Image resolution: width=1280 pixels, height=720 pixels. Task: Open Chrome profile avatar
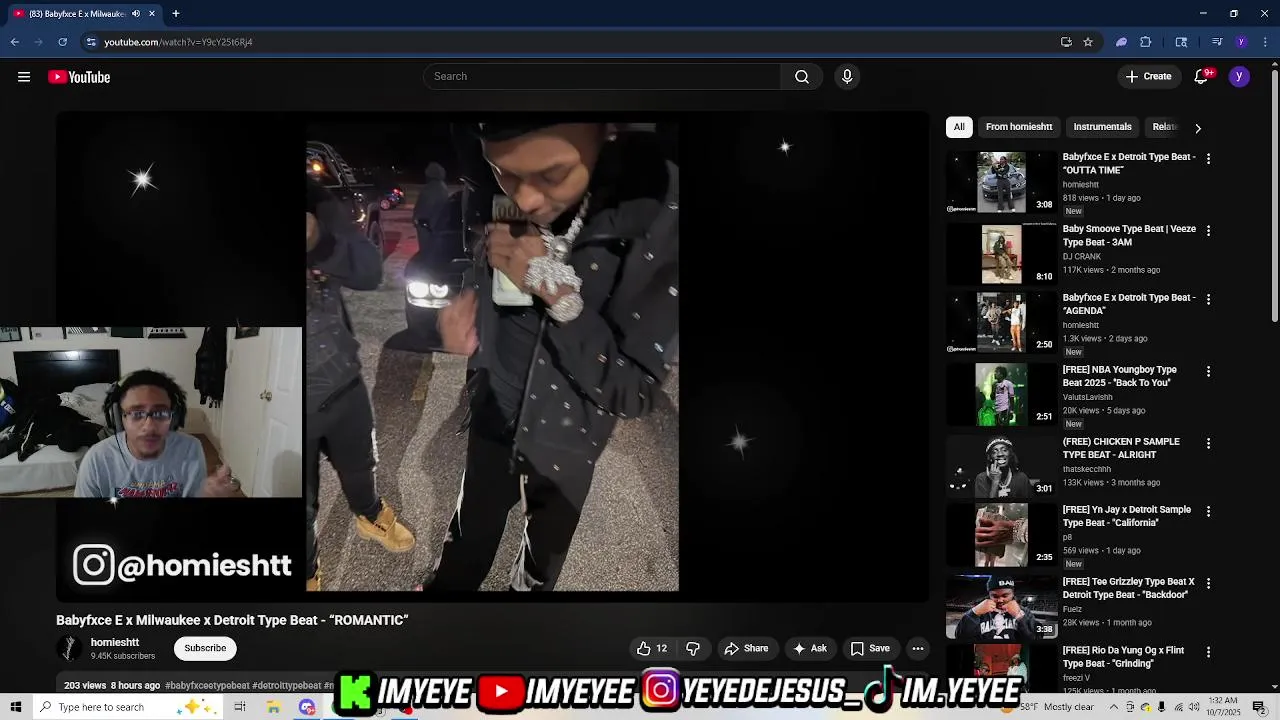[x=1241, y=42]
